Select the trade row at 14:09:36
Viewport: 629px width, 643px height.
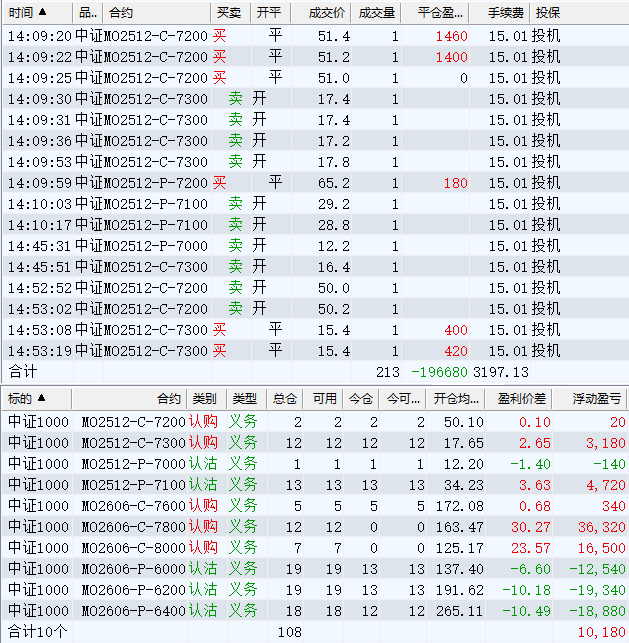[316, 141]
